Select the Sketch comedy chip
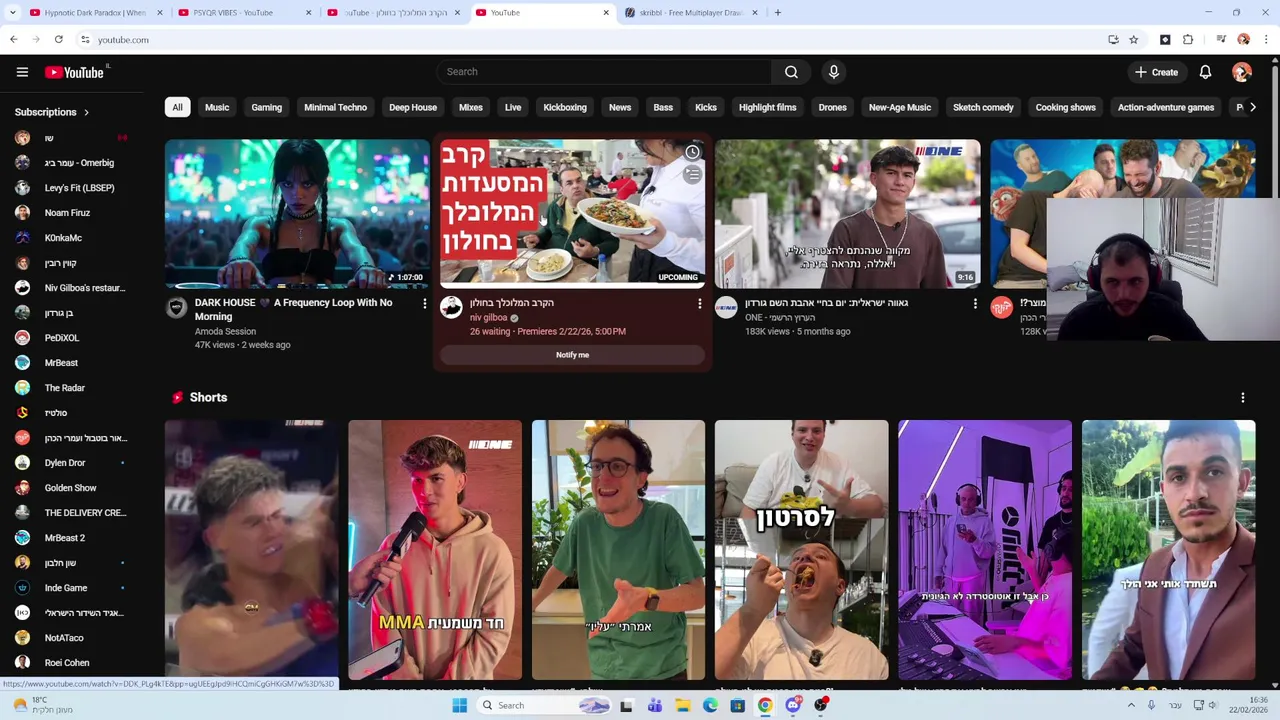Image resolution: width=1280 pixels, height=720 pixels. click(983, 107)
